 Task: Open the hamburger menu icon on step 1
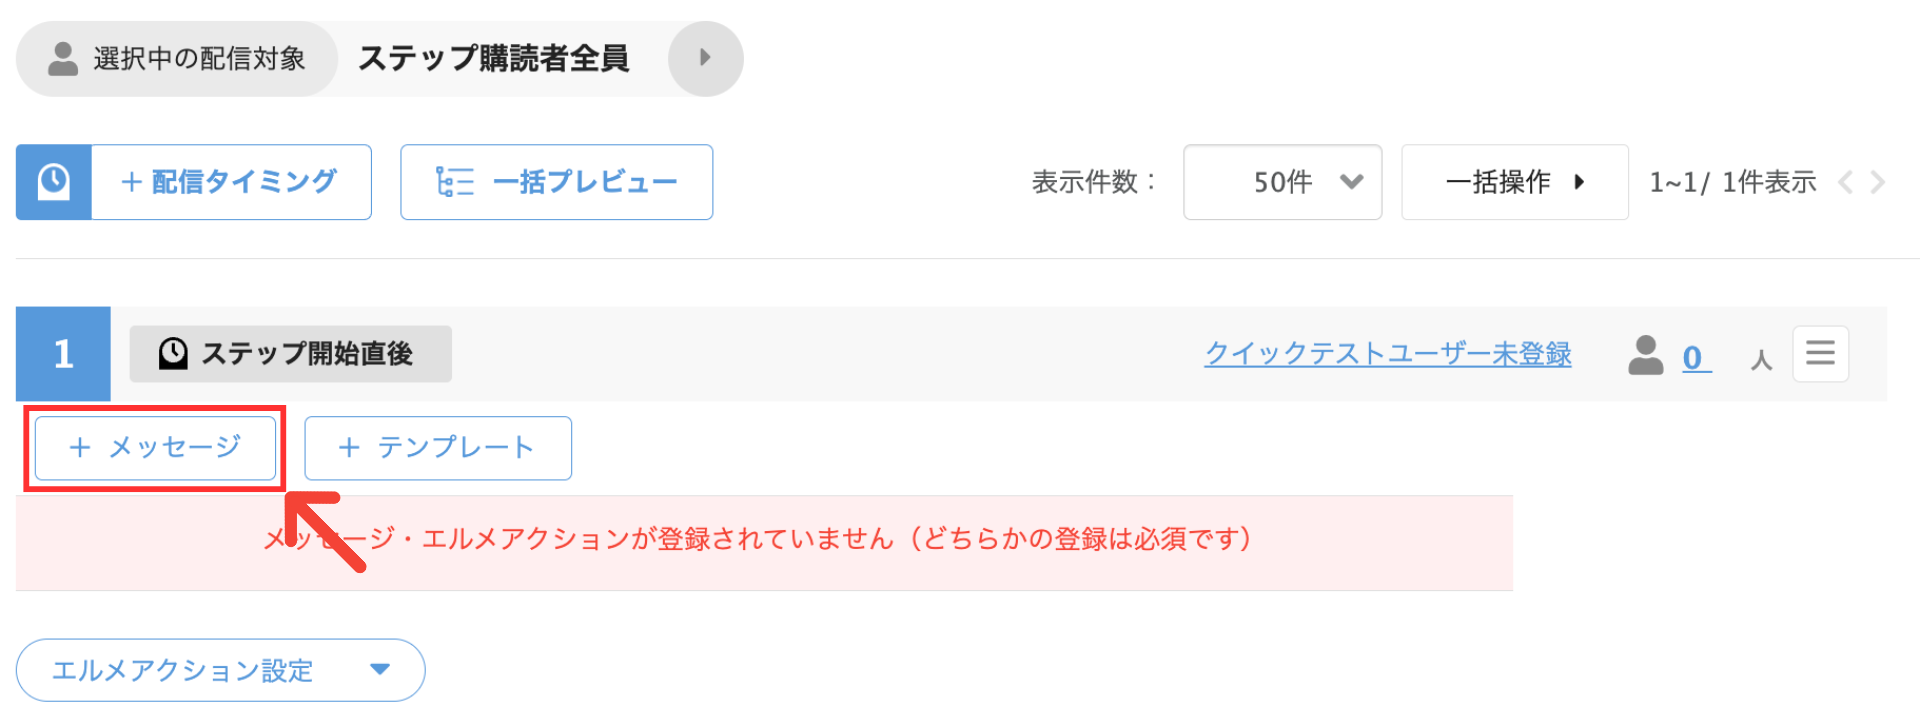[1820, 354]
